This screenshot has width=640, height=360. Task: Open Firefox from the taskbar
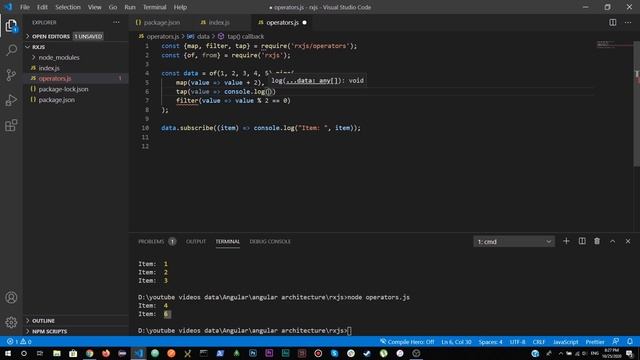coord(106,353)
